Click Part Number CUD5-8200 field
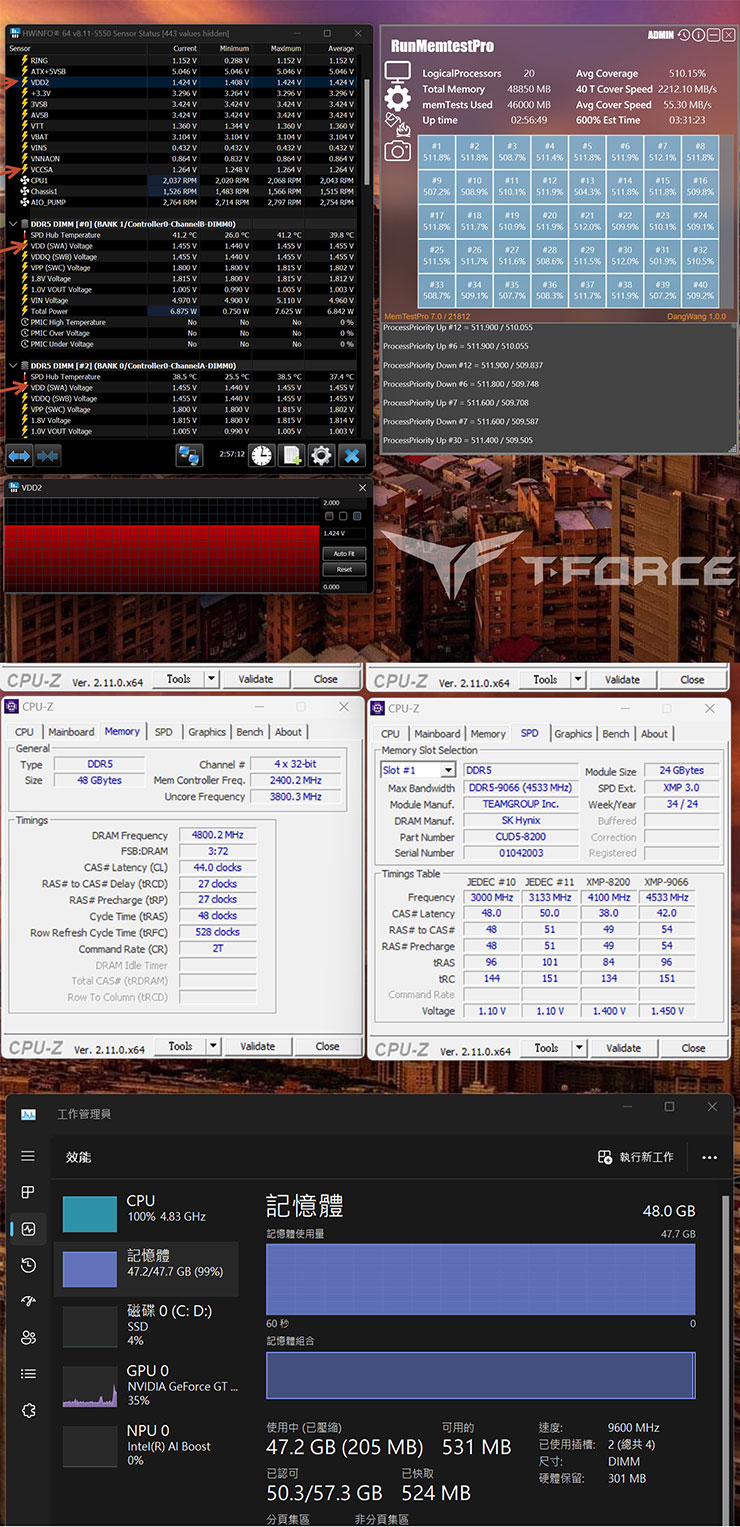Viewport: 740px width, 1527px height. click(521, 837)
